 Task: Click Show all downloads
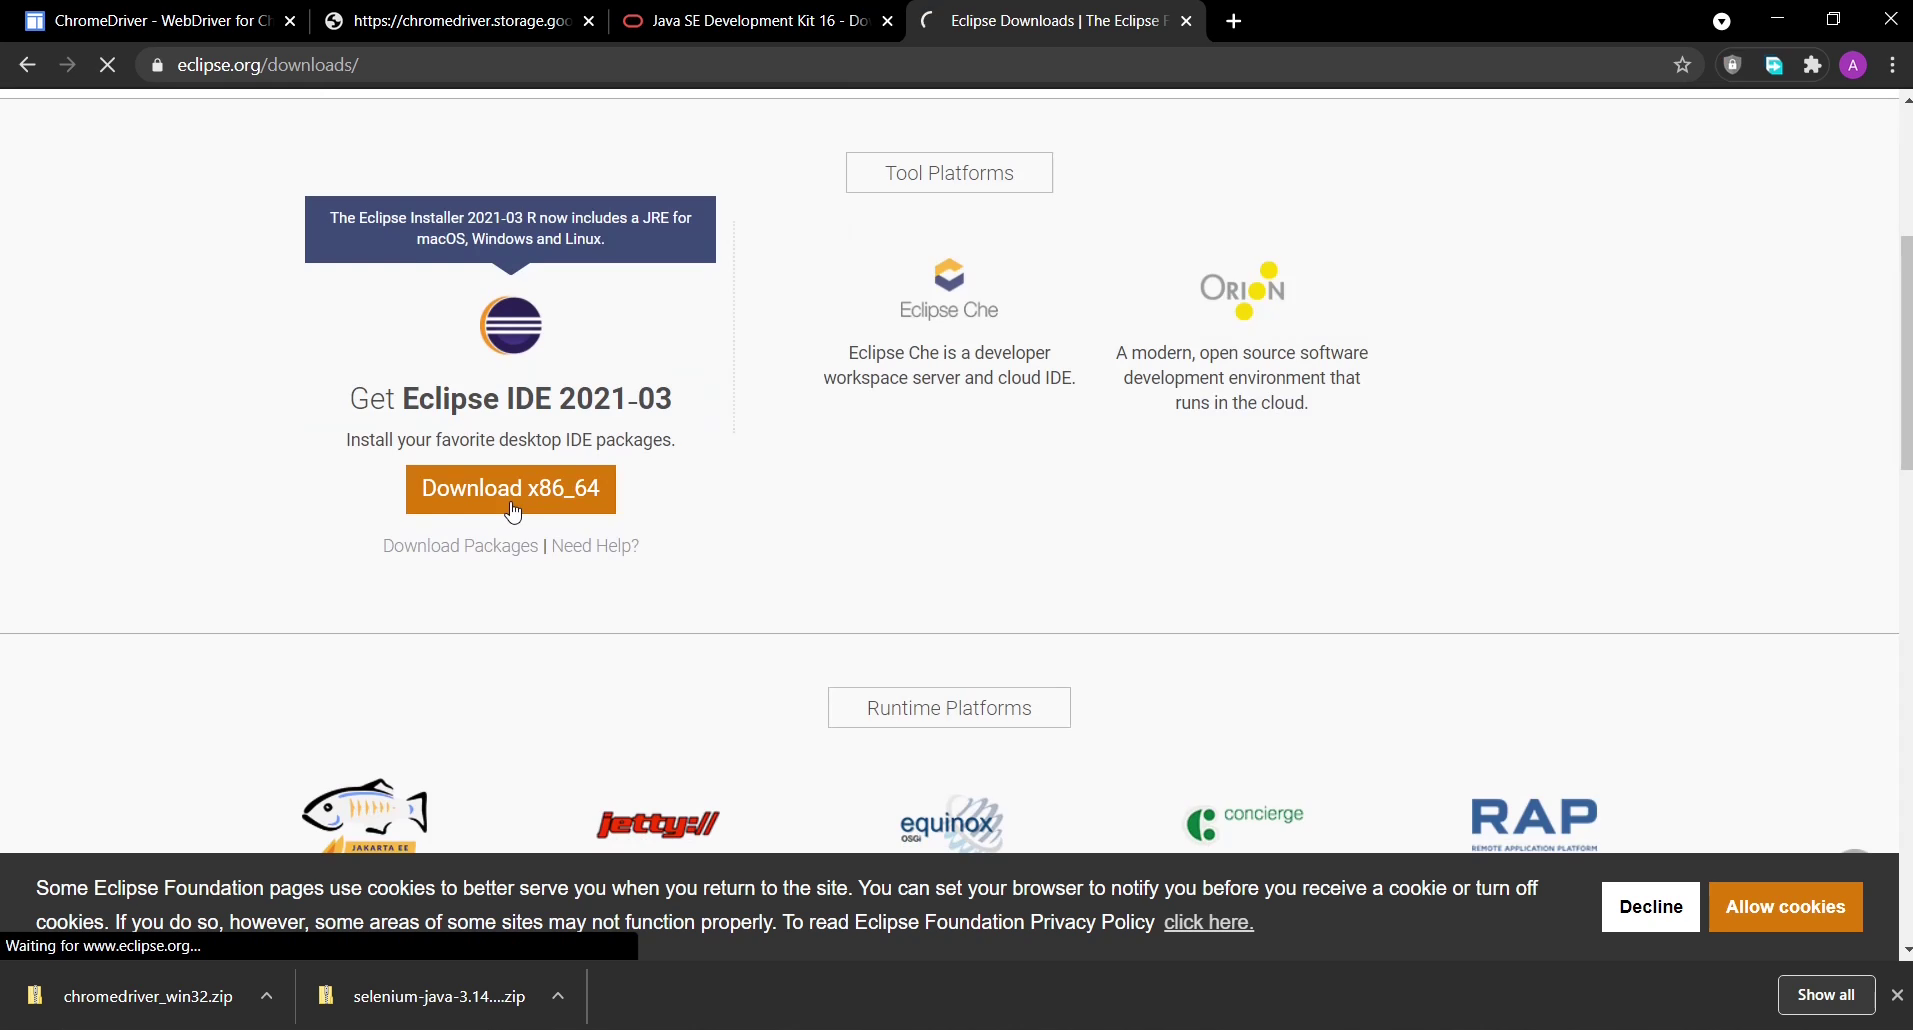1826,995
